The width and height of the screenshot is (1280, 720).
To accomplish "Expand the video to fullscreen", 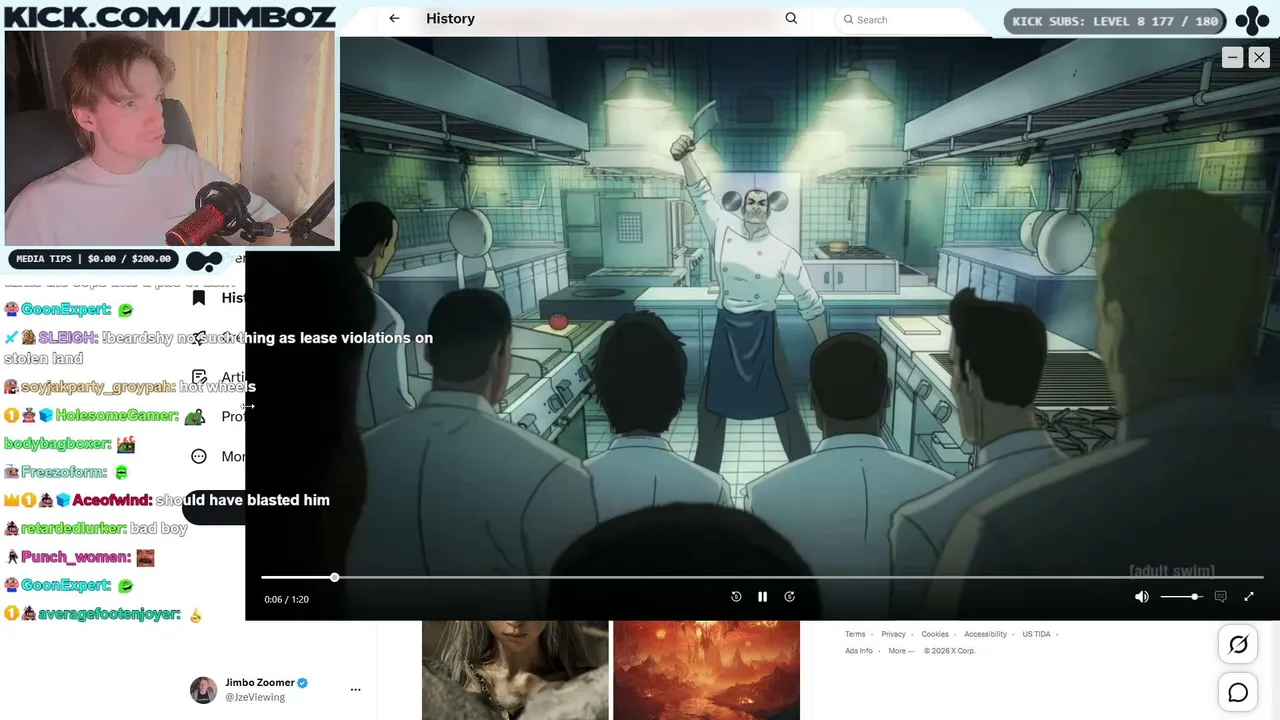I will pos(1248,597).
